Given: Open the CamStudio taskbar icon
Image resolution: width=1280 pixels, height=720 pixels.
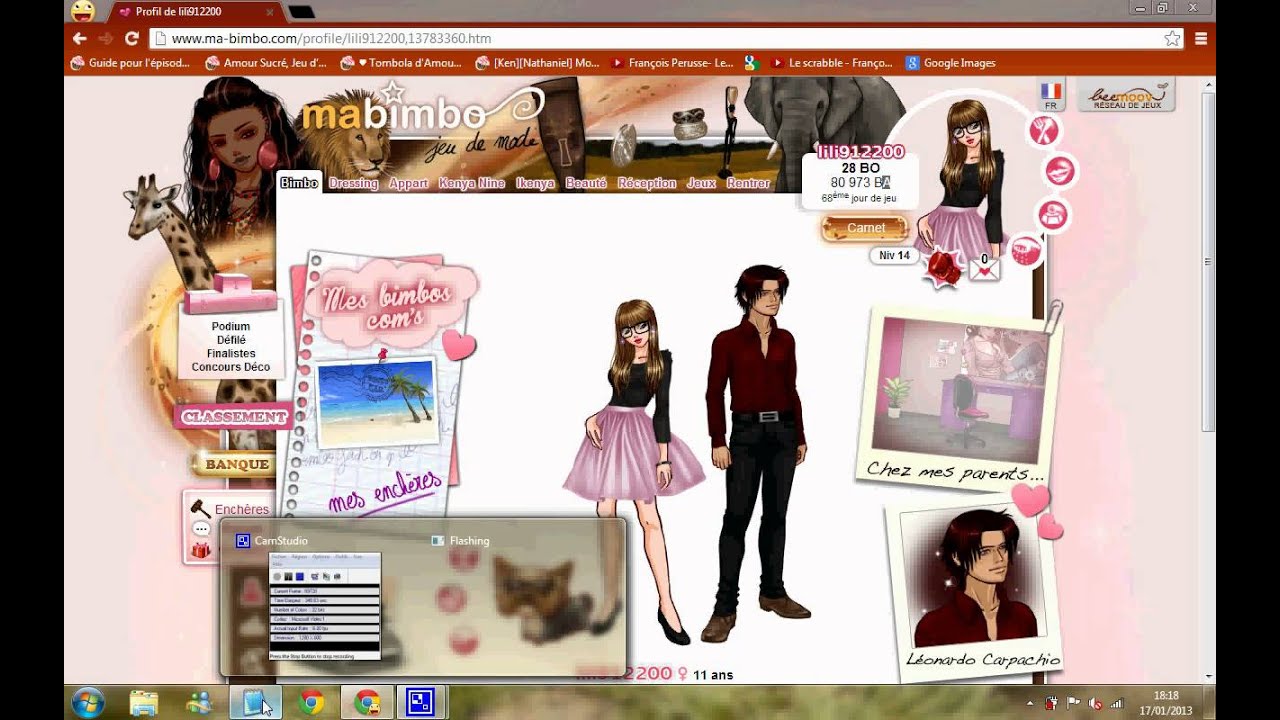Looking at the screenshot, I should [421, 703].
